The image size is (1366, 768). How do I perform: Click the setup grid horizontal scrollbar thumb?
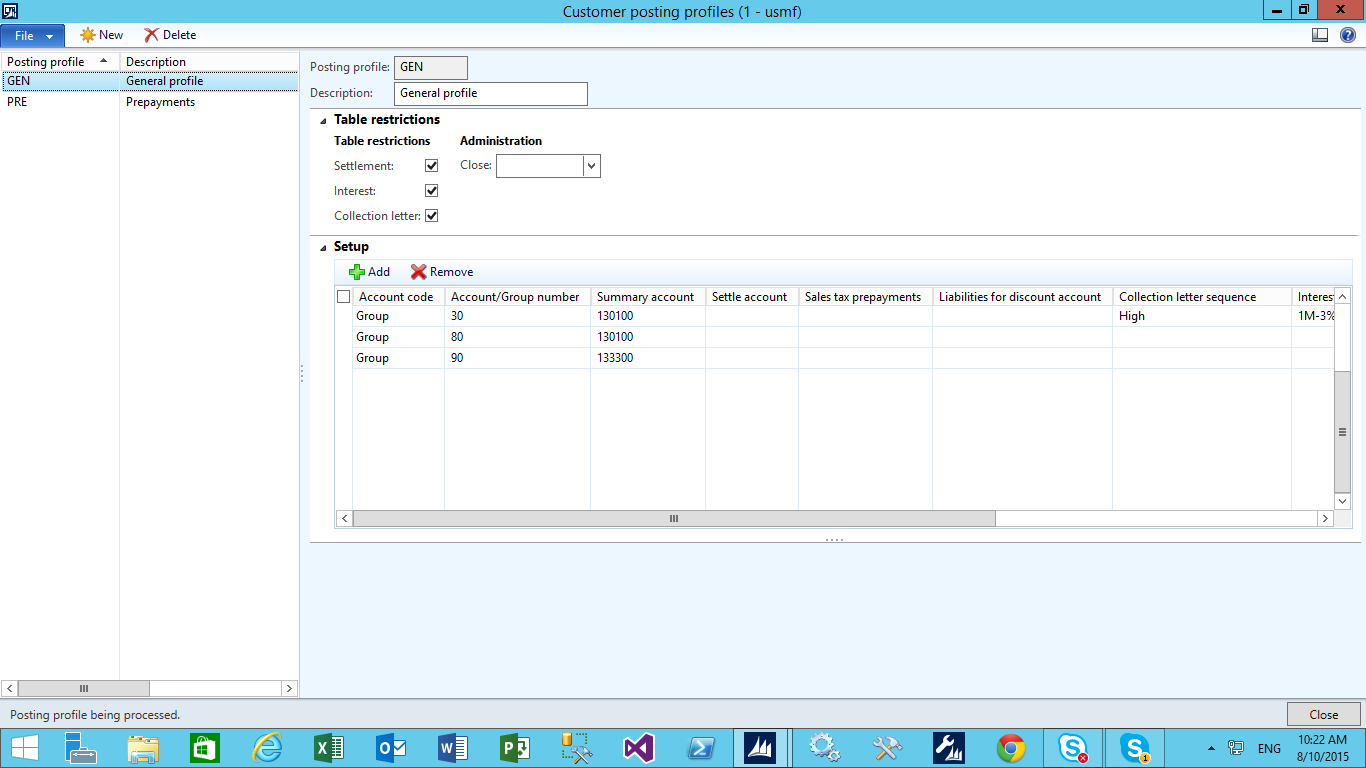coord(674,519)
